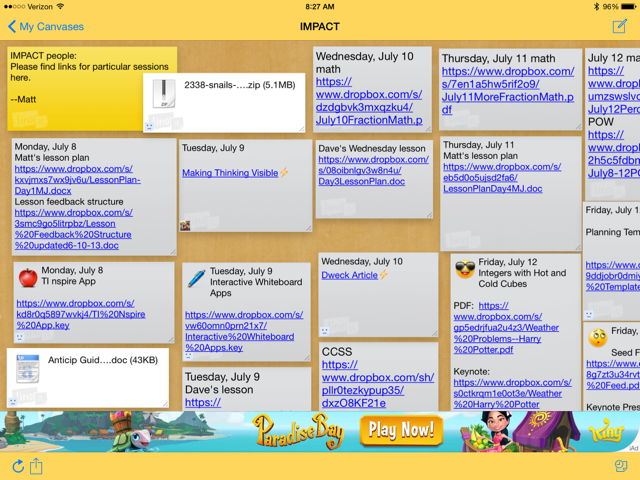
Task: Open the Dweck Article link
Action: point(350,275)
